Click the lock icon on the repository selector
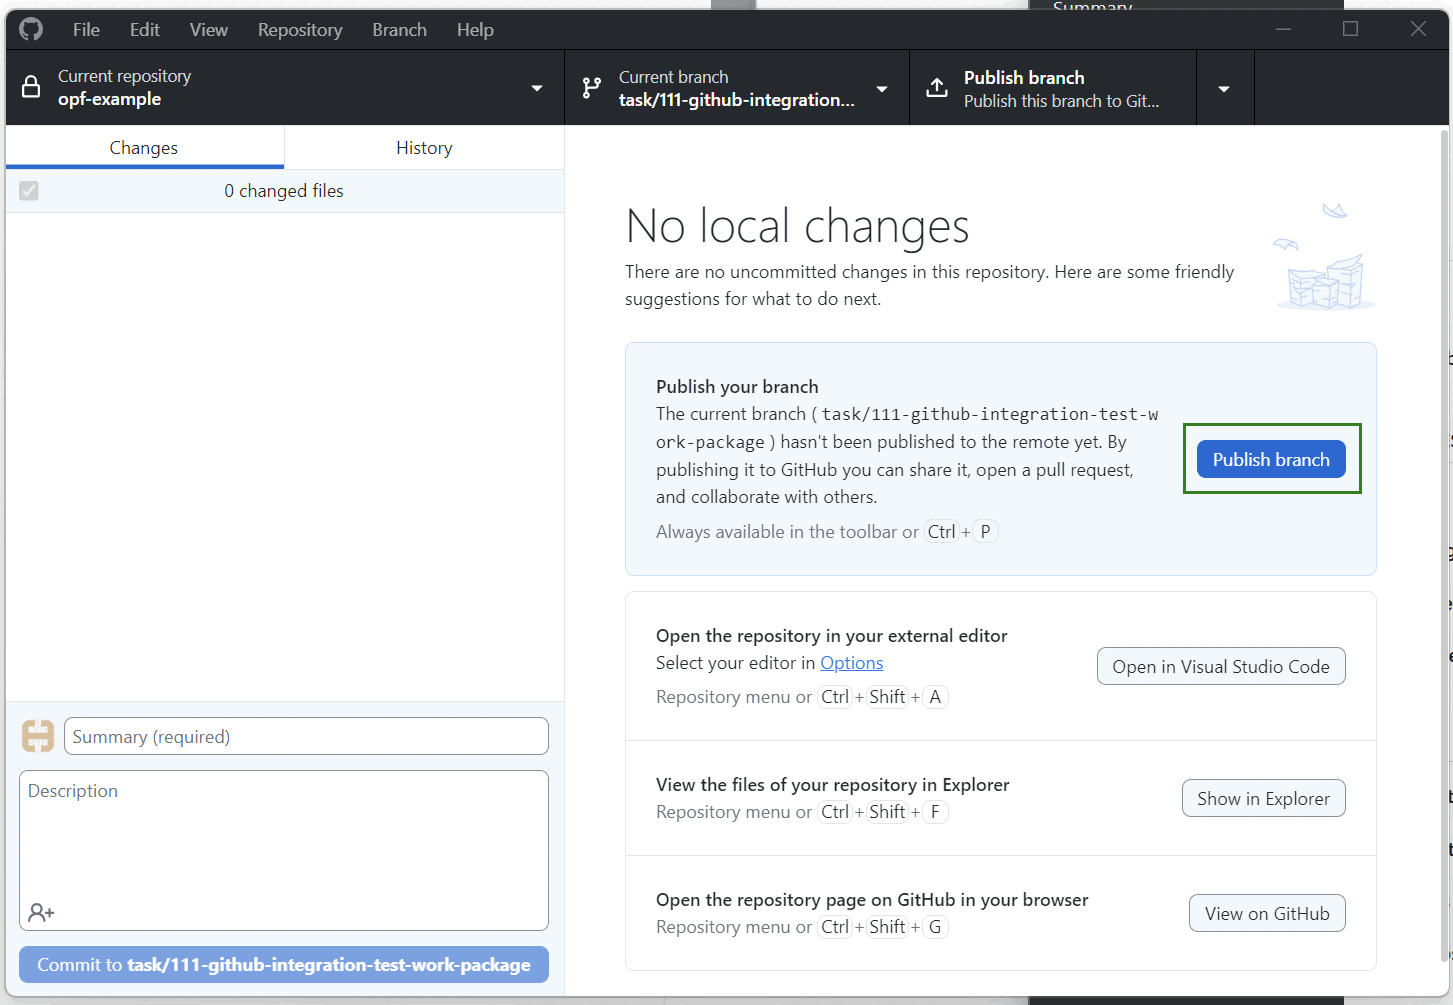1453x1005 pixels. point(29,87)
